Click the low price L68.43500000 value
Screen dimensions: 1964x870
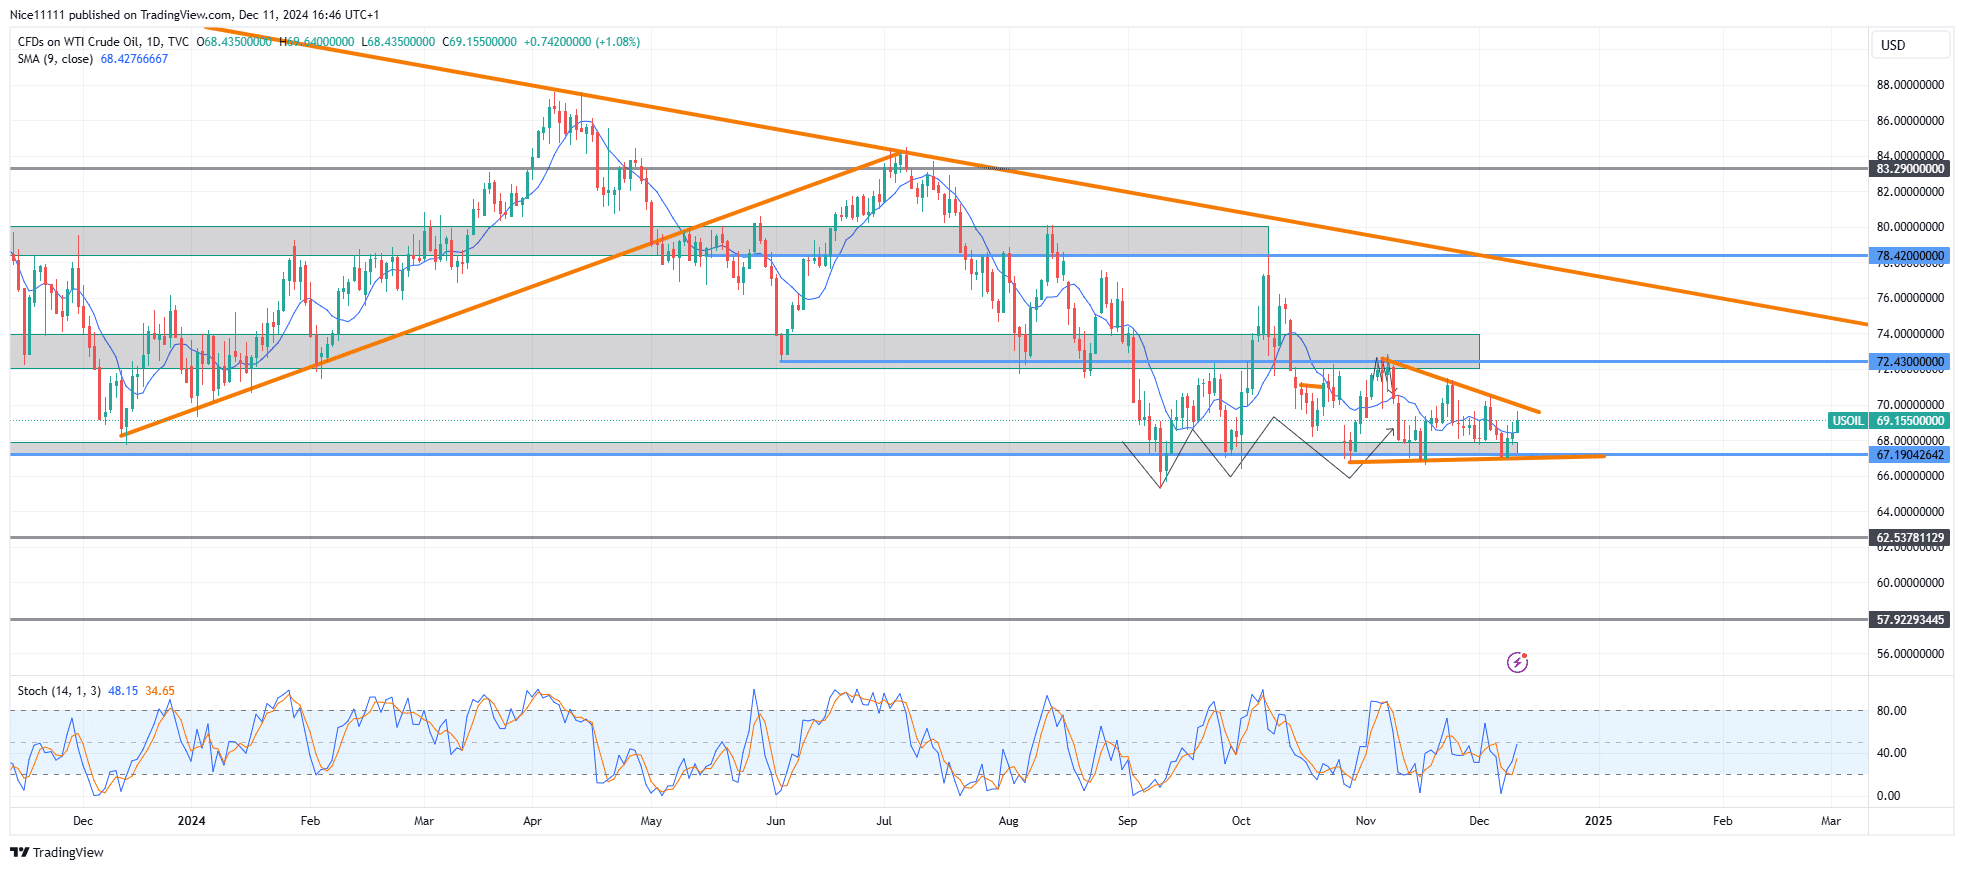(x=398, y=42)
